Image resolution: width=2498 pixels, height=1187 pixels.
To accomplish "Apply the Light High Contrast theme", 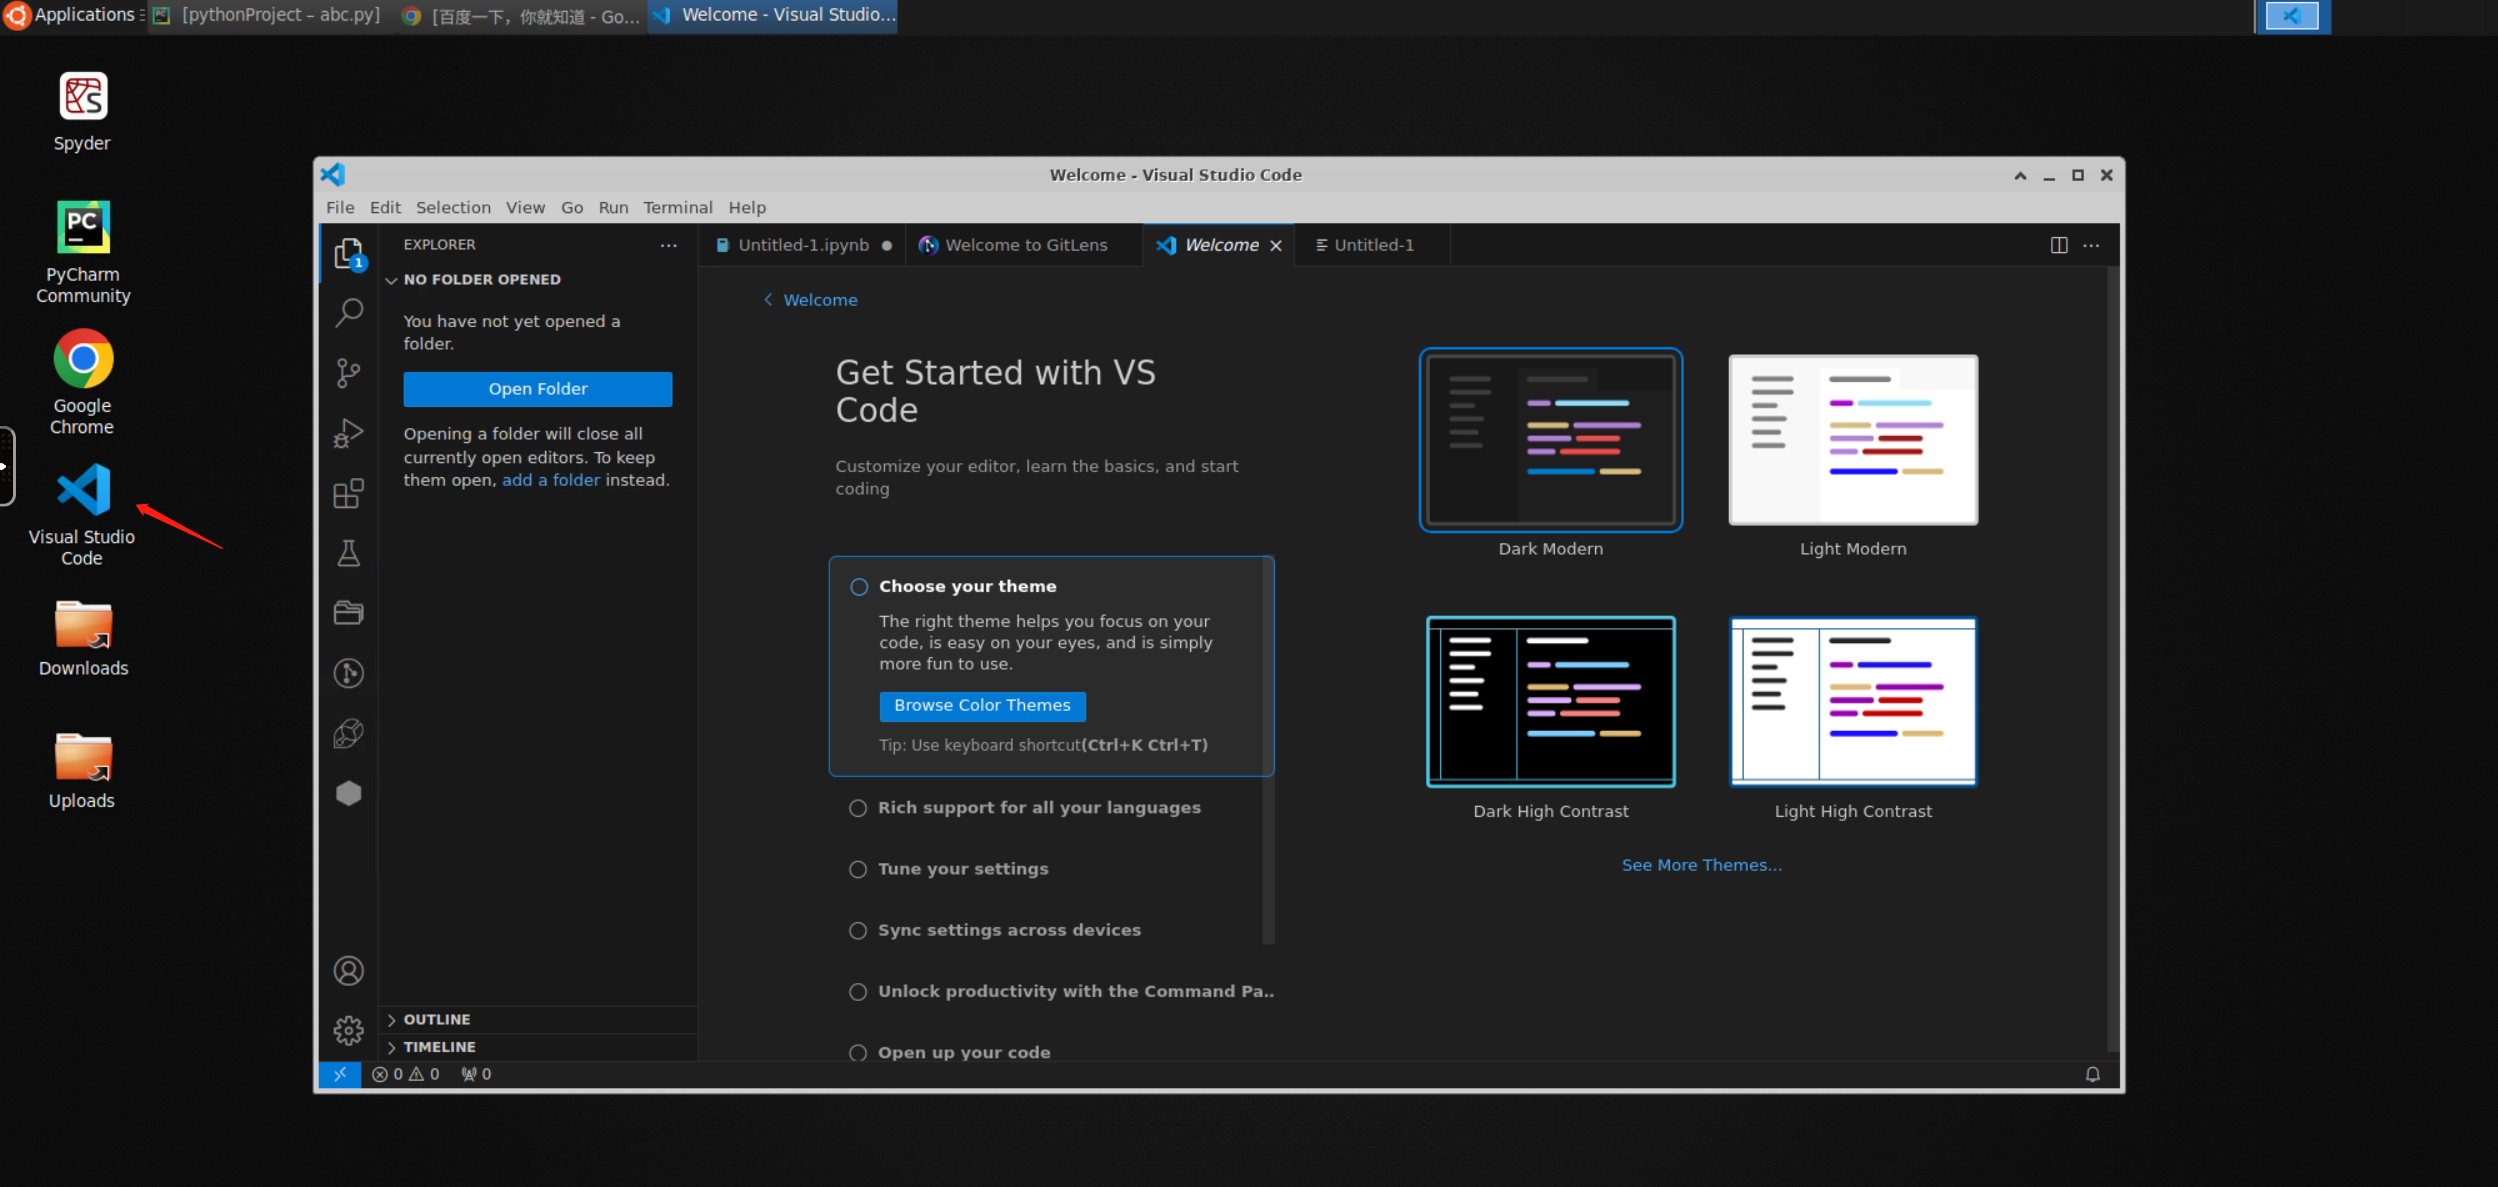I will coord(1853,701).
